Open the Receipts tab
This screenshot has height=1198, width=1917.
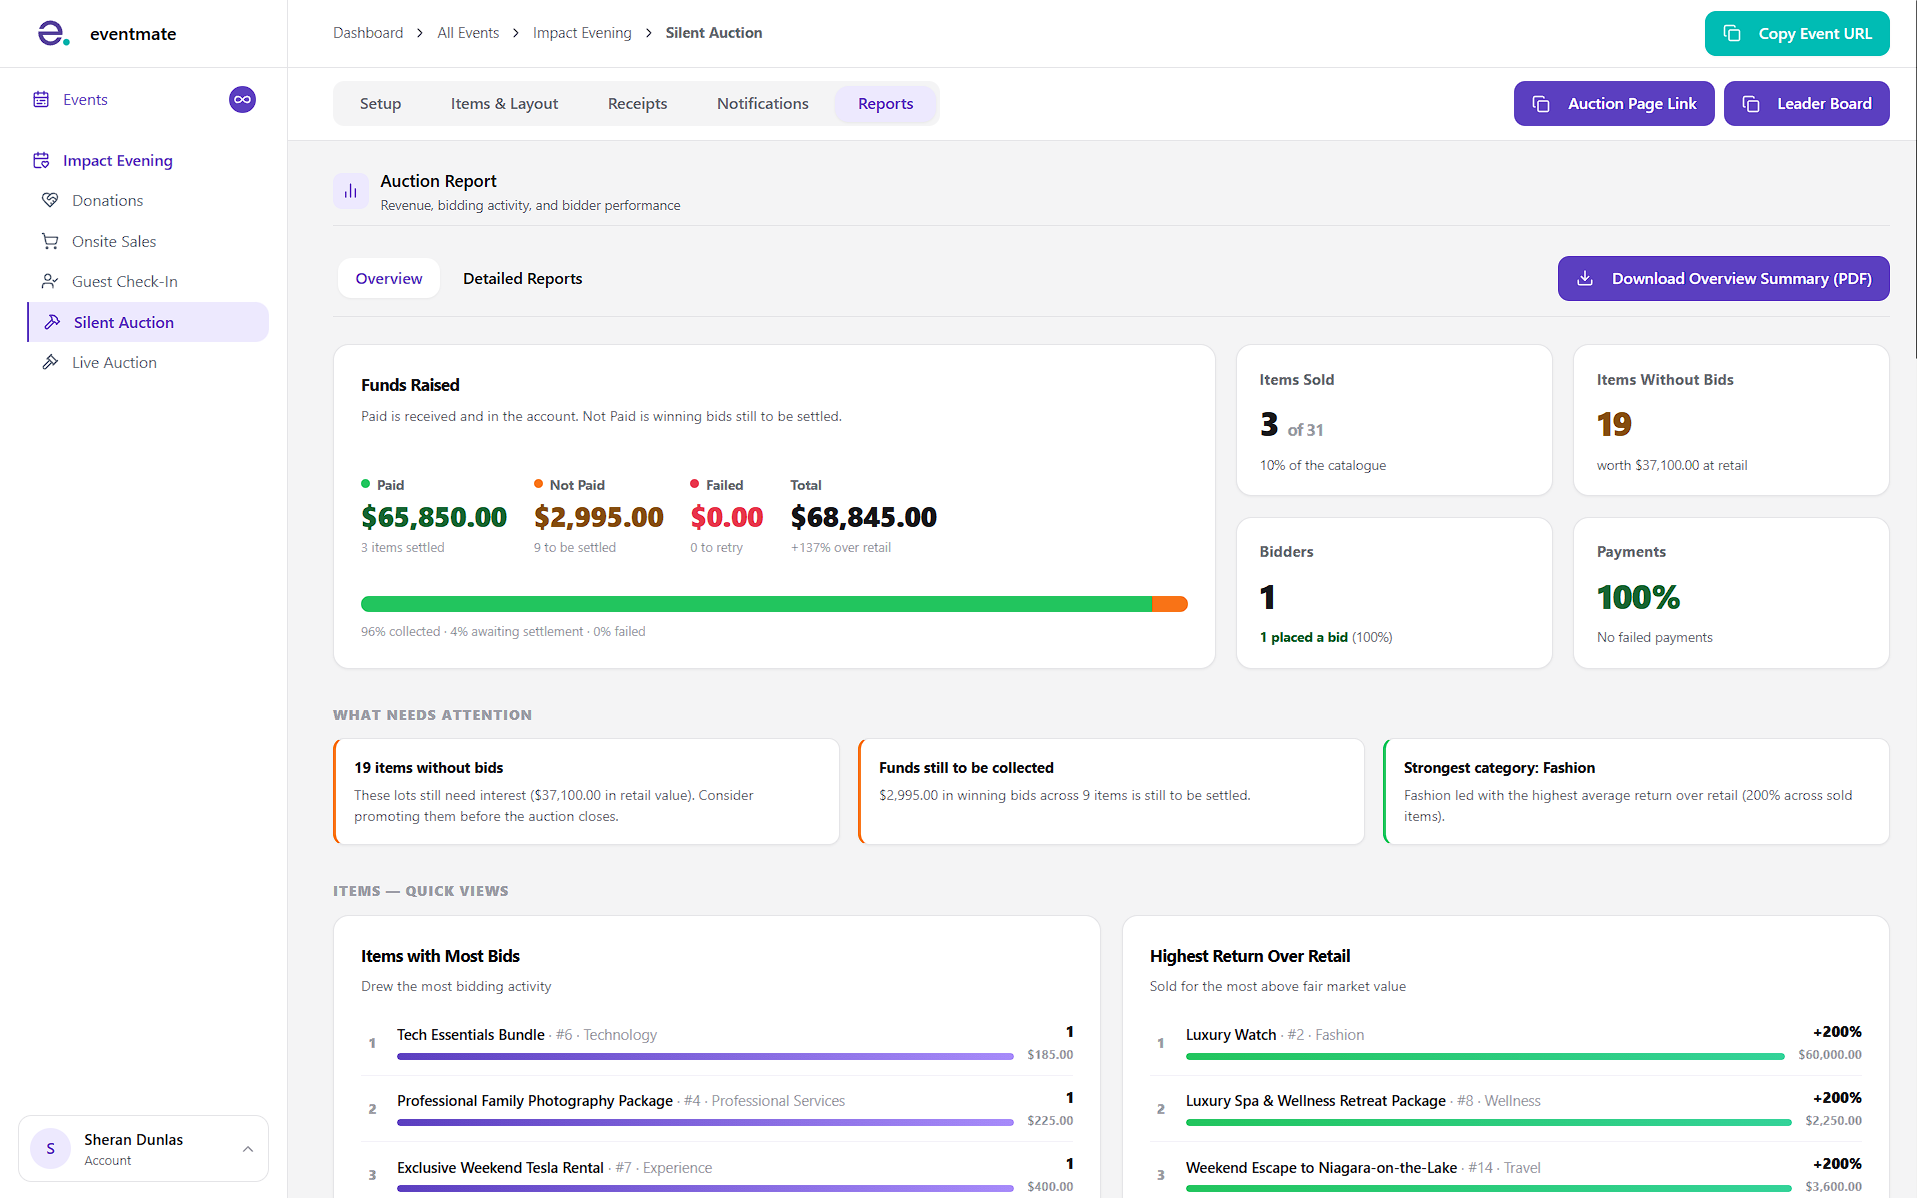pyautogui.click(x=637, y=104)
